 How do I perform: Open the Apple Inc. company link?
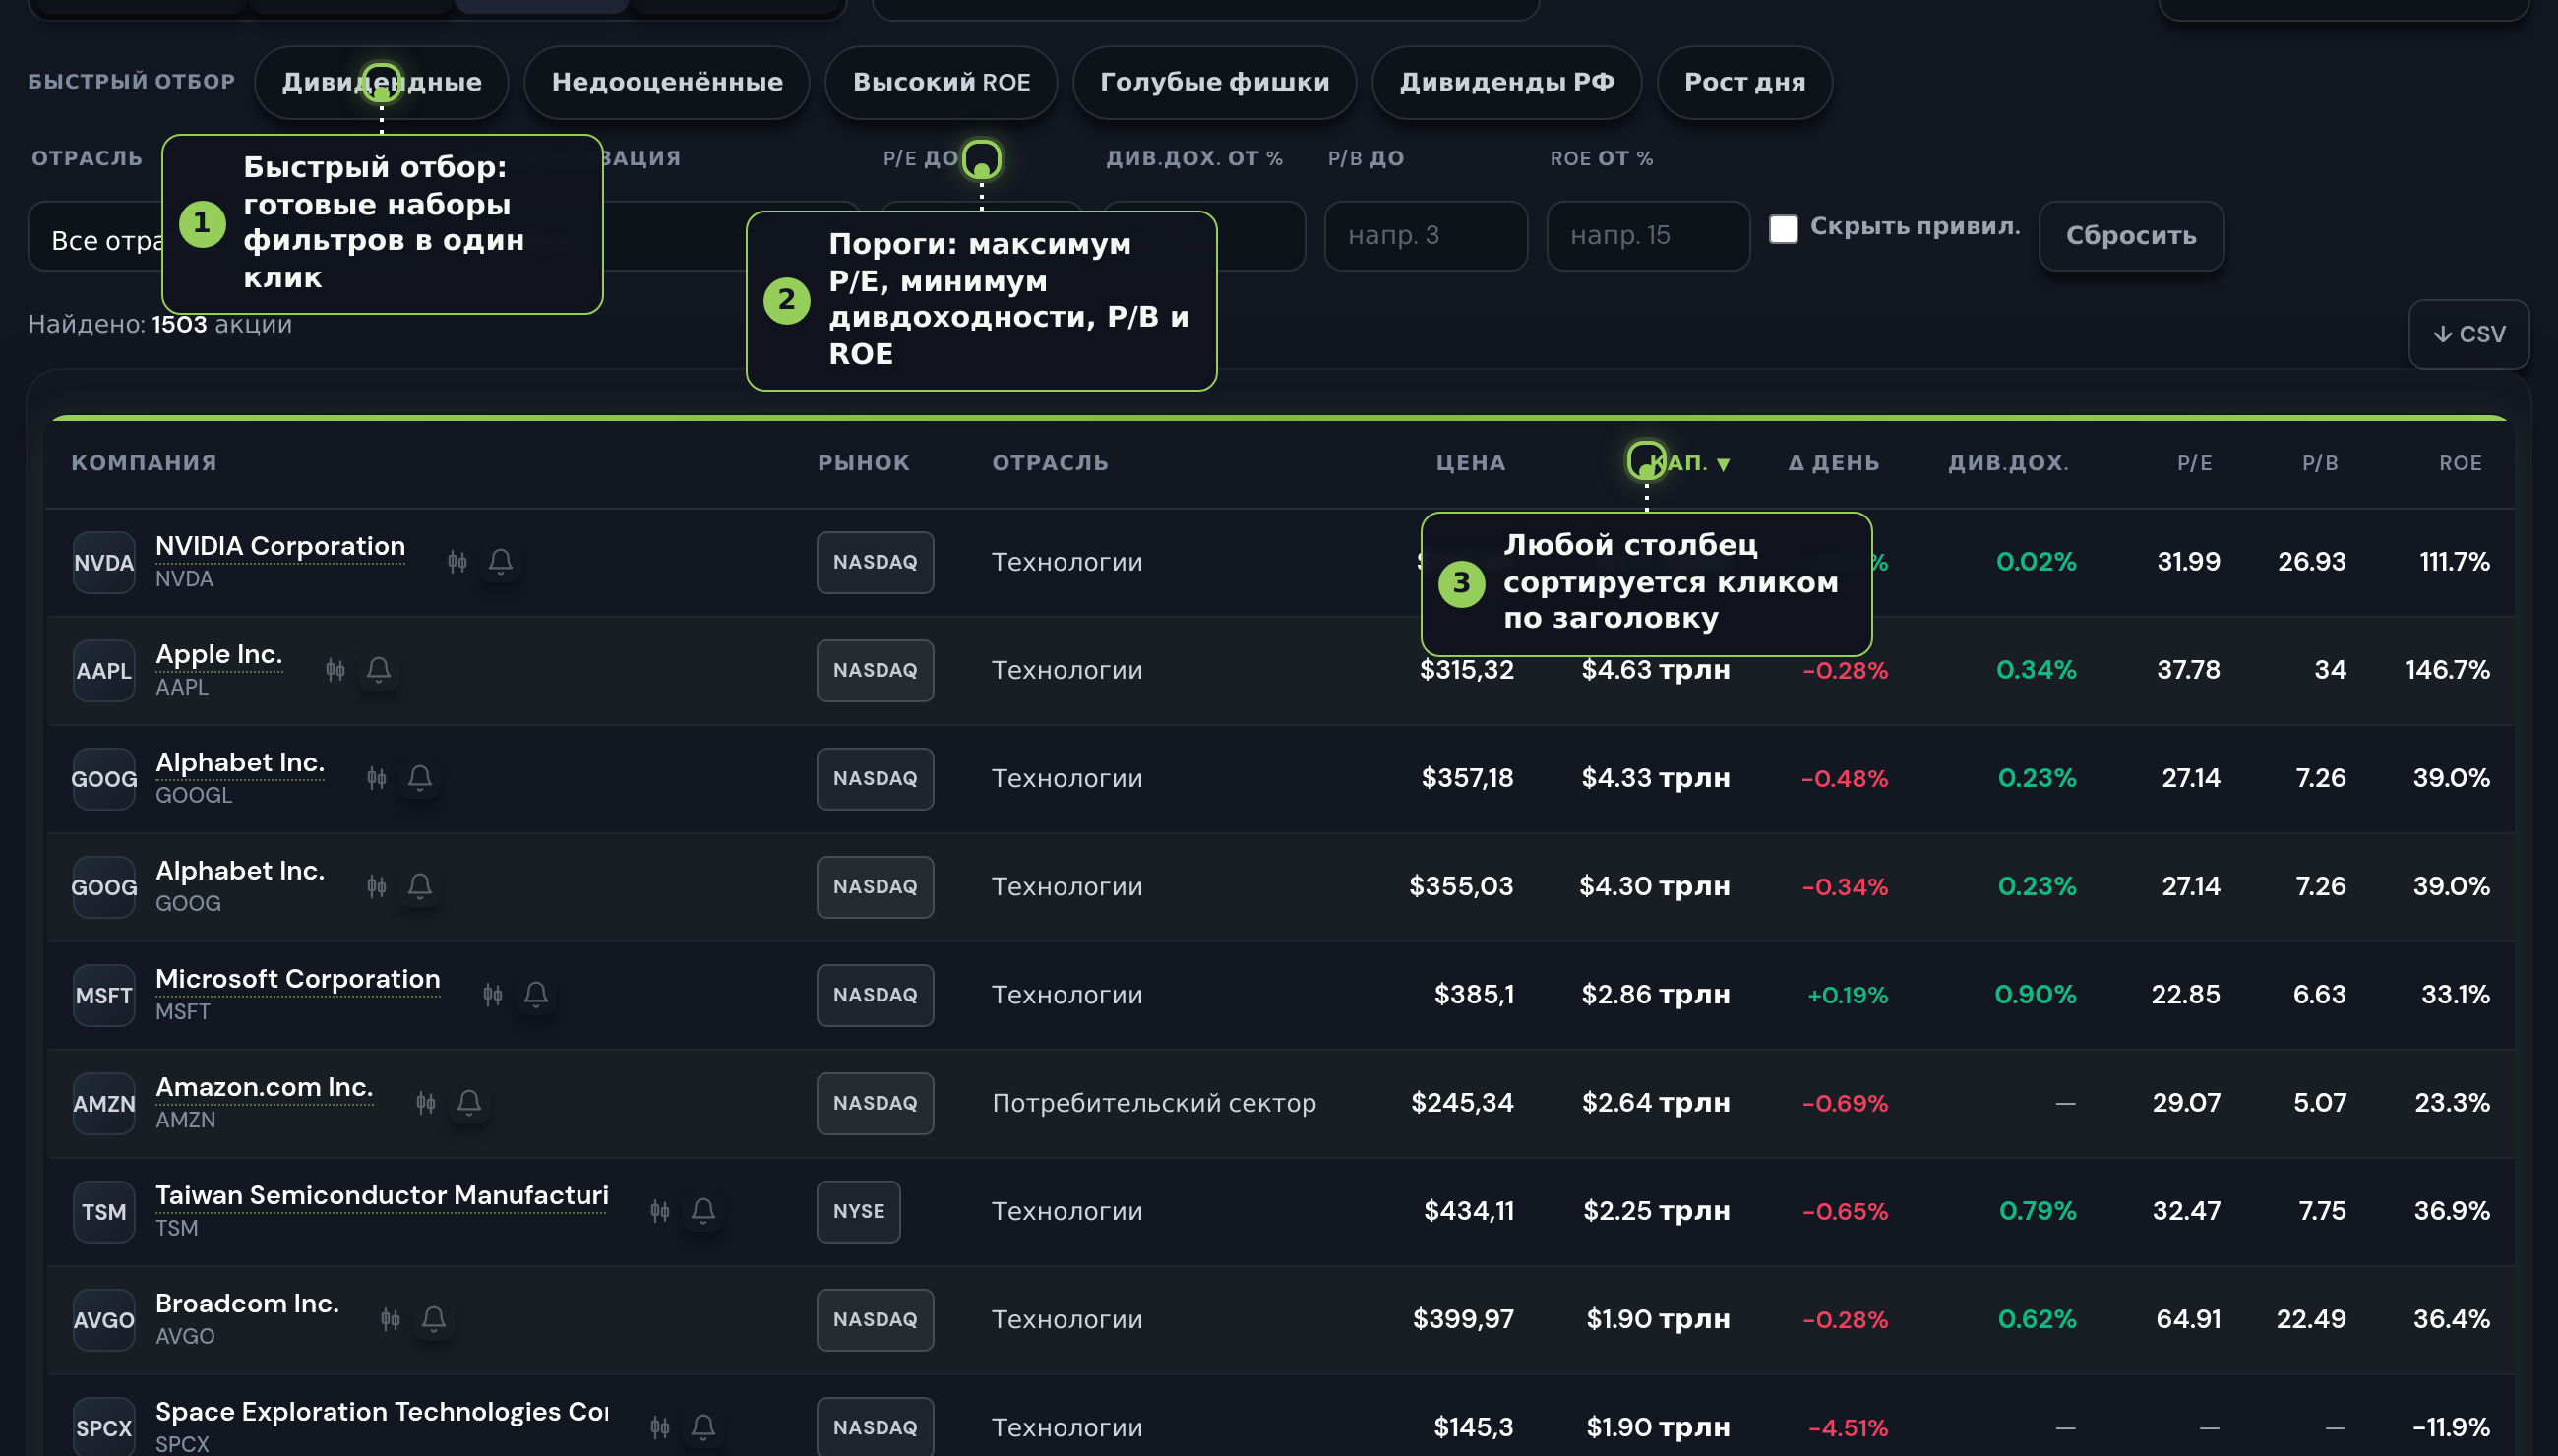219,654
